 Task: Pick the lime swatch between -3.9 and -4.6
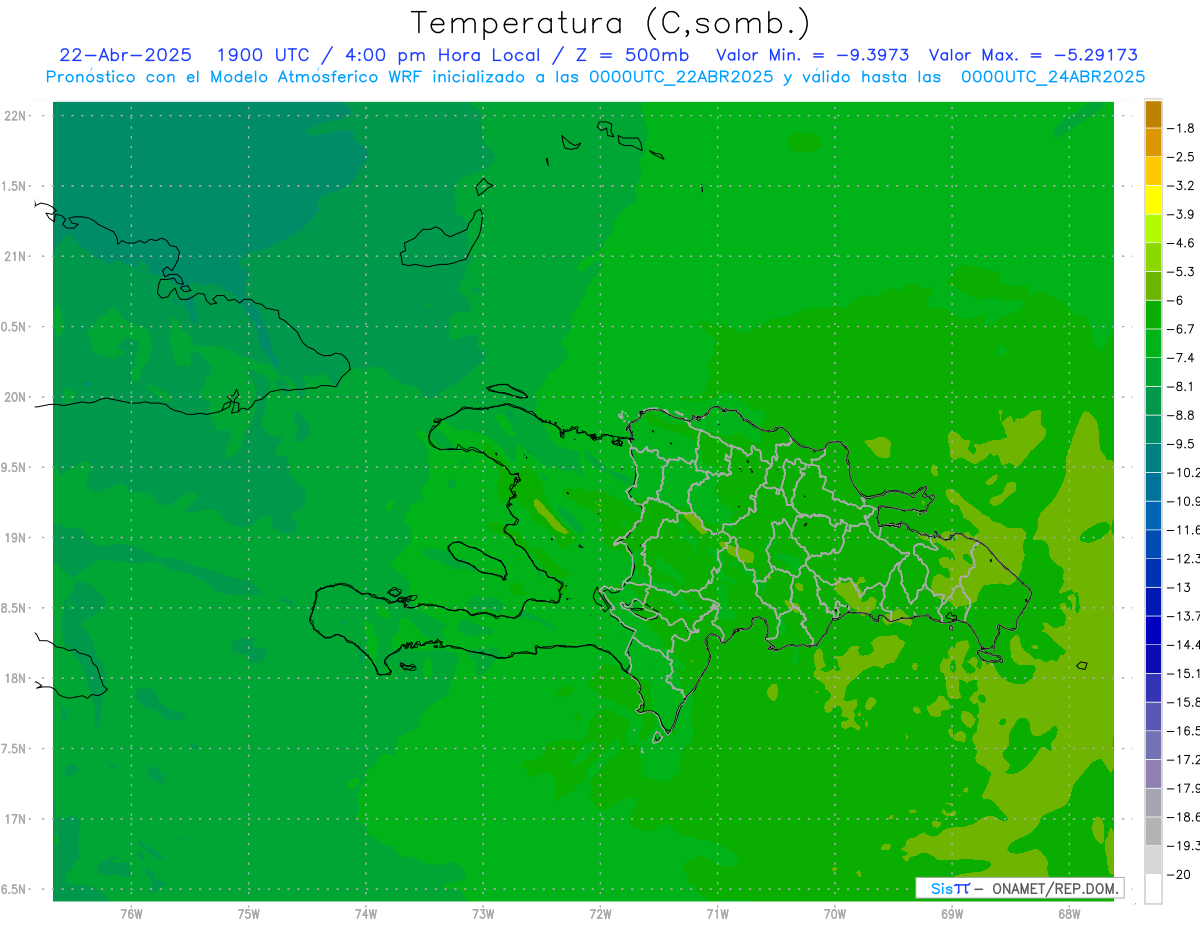(1153, 228)
